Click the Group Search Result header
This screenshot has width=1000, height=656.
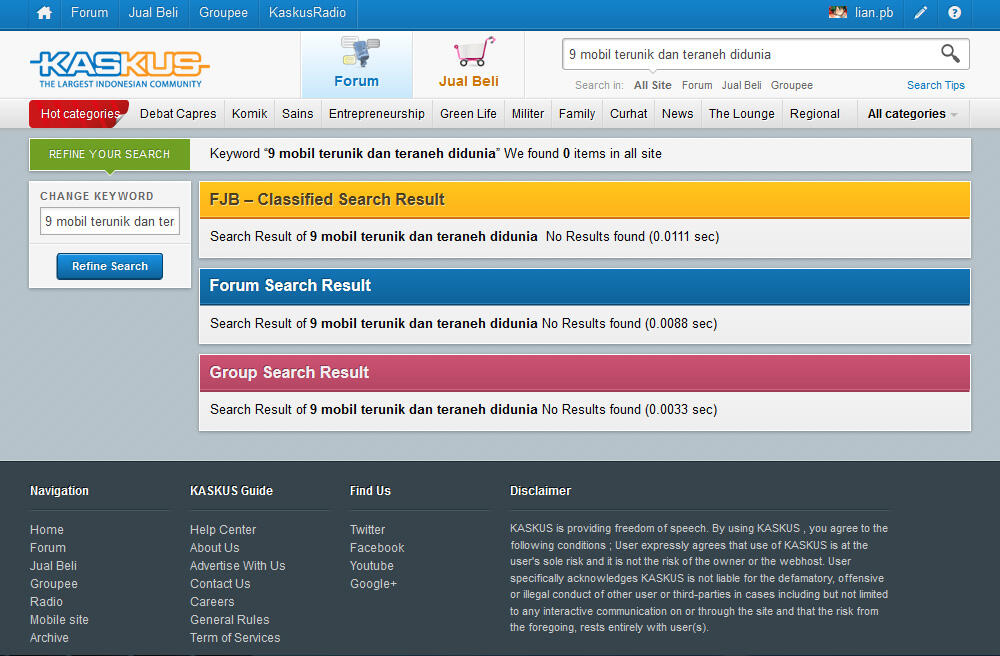click(585, 373)
